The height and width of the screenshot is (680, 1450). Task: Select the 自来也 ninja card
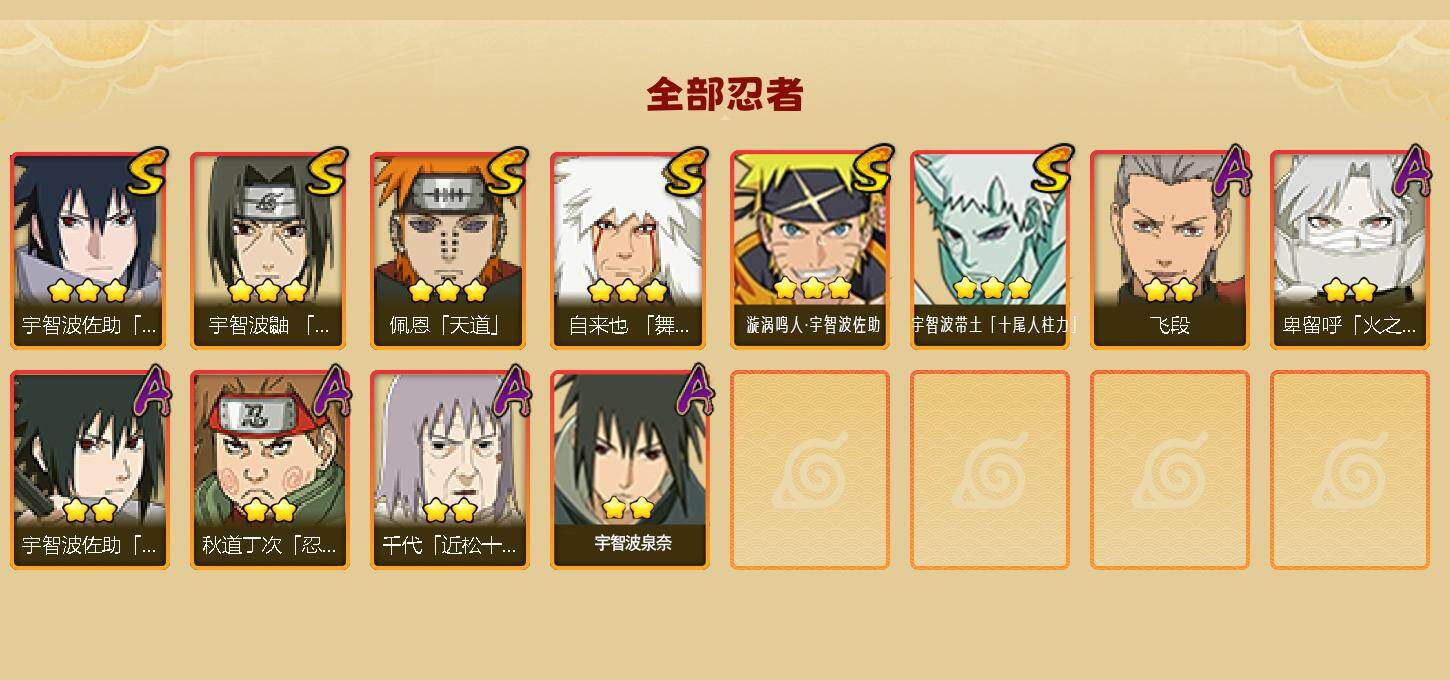pyautogui.click(x=629, y=250)
